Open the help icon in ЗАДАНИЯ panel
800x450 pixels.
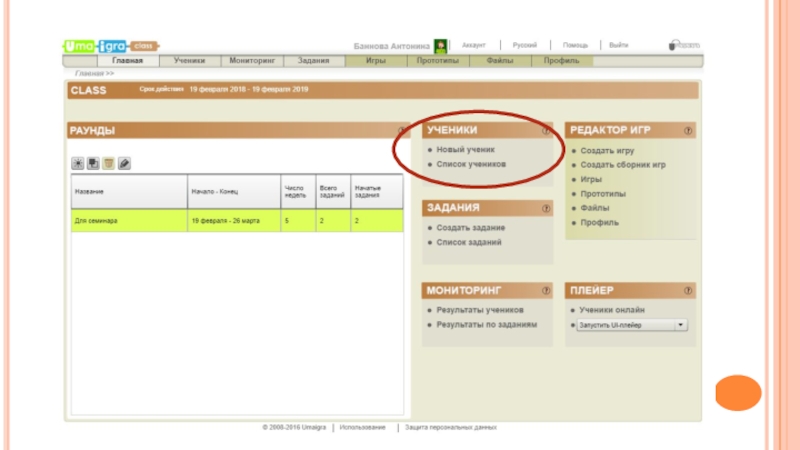[x=546, y=208]
